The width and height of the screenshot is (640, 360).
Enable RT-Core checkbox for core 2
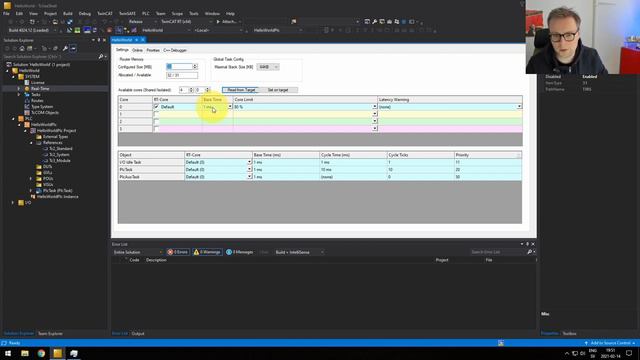coord(156,122)
